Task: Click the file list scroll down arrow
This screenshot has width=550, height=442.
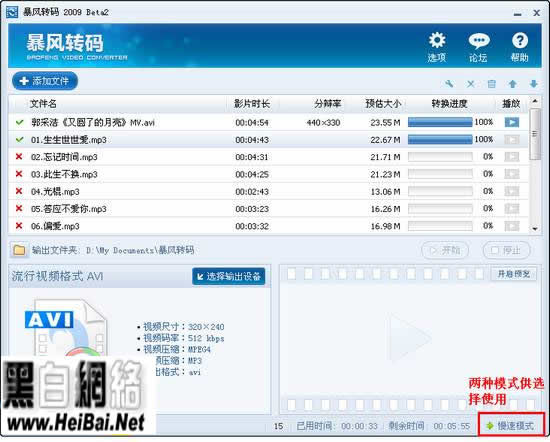Action: coord(535,228)
